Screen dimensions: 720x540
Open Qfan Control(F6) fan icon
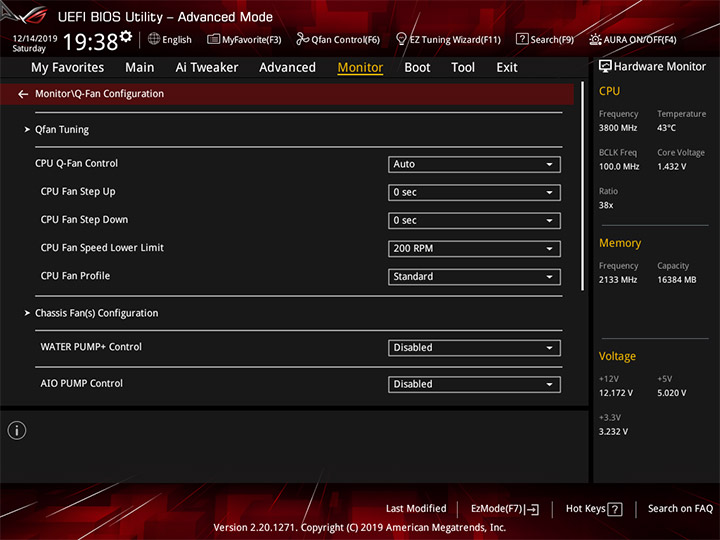pos(302,39)
